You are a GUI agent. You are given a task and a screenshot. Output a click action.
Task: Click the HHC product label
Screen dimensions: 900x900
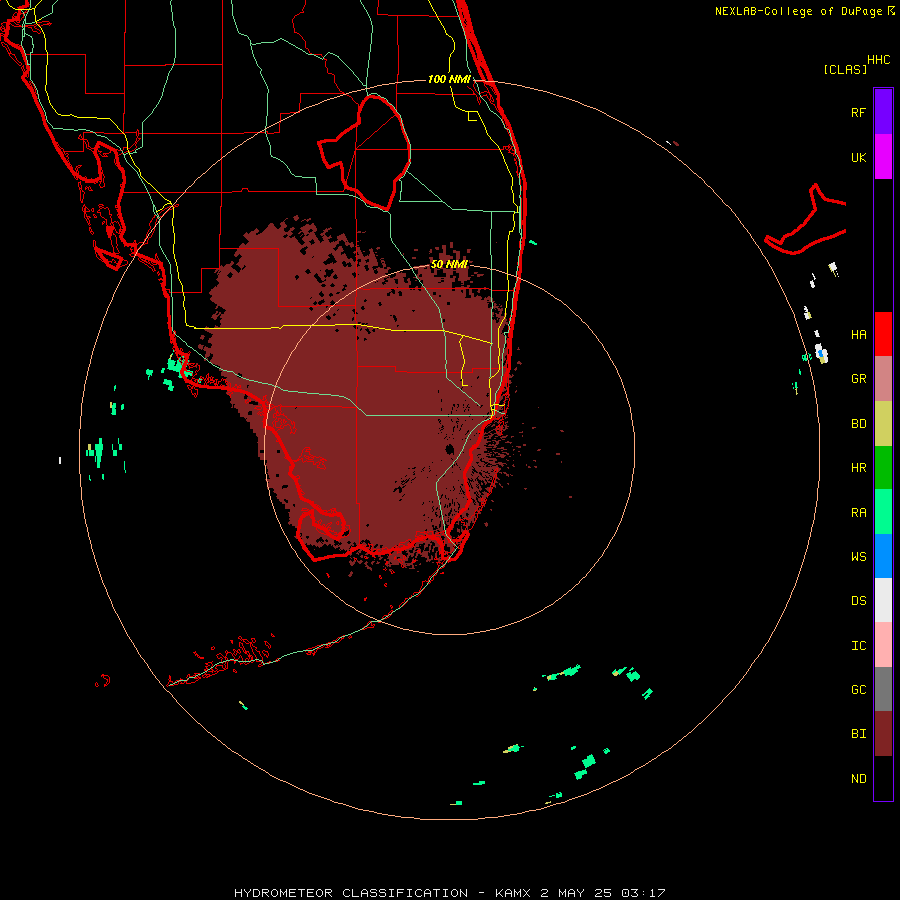[x=878, y=60]
